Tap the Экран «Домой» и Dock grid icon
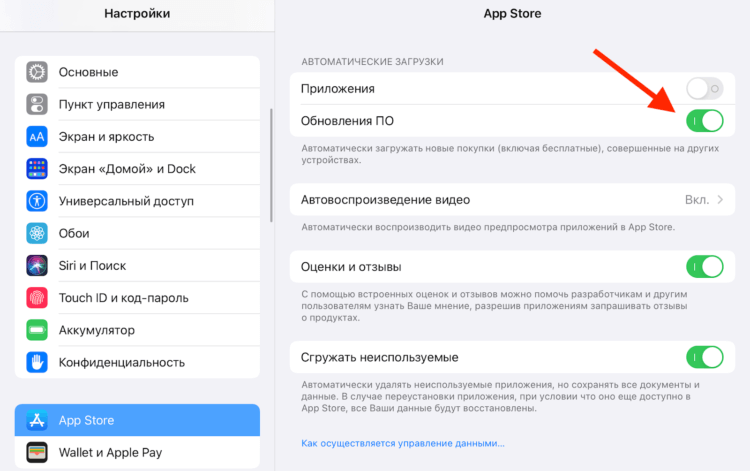This screenshot has width=750, height=471. click(x=37, y=169)
